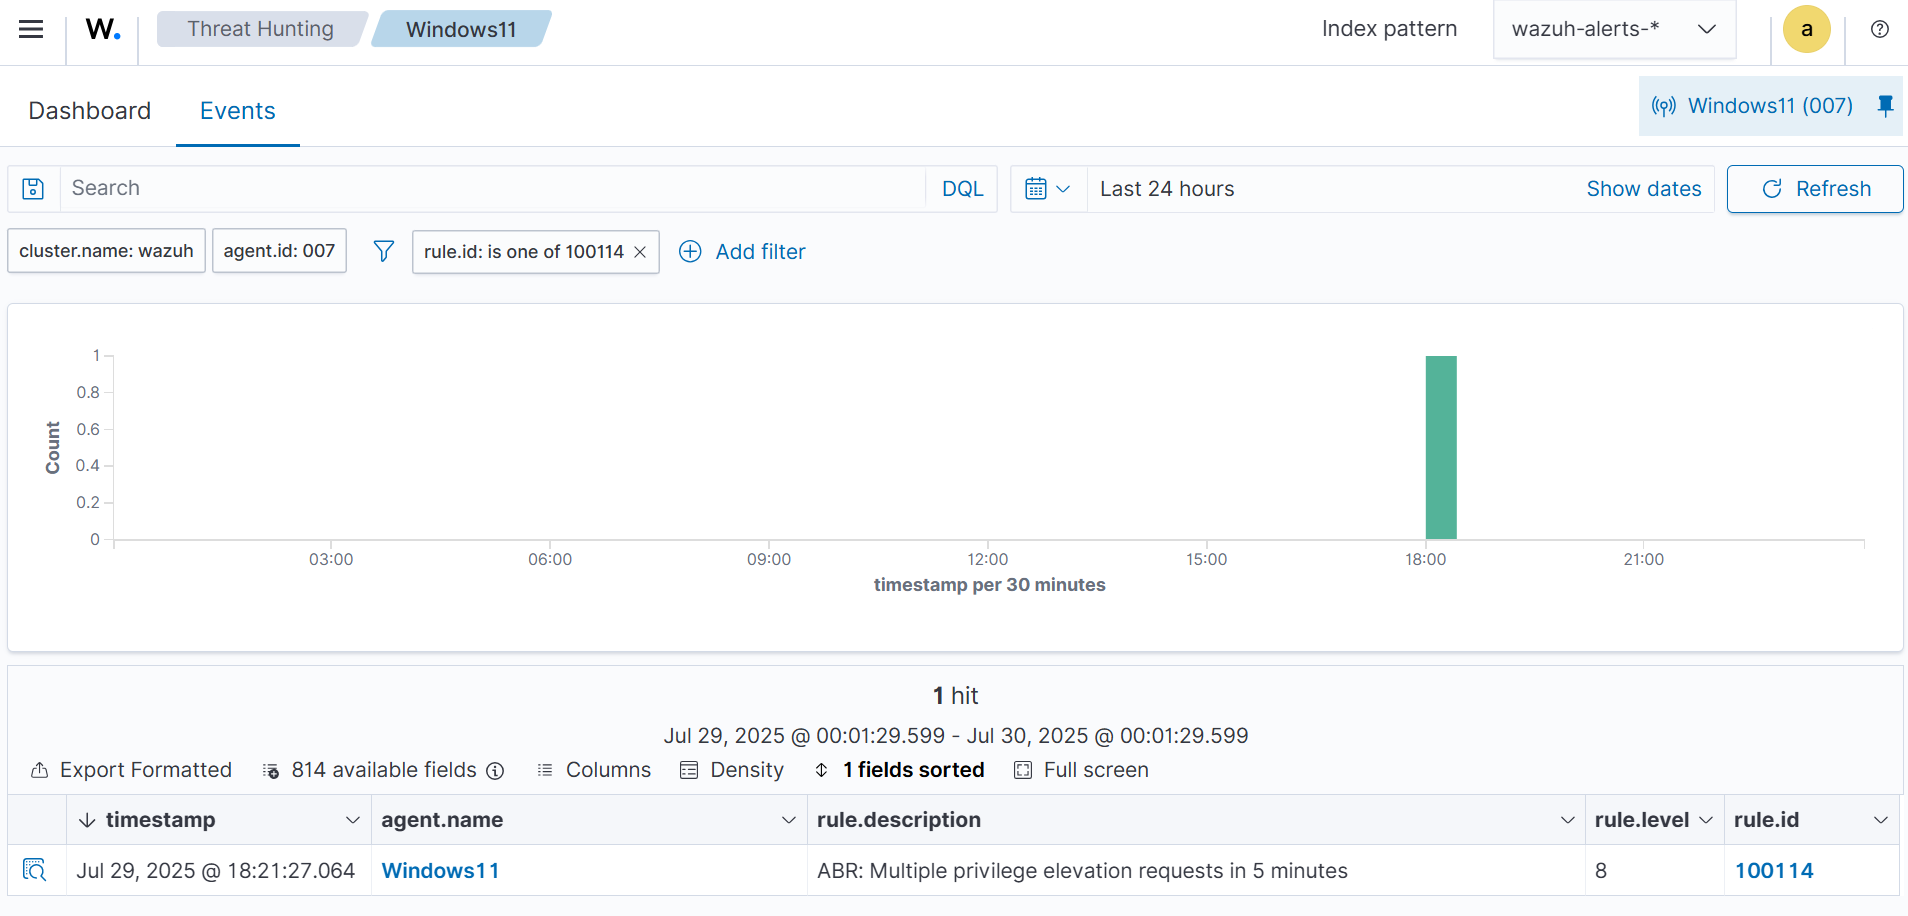Click the saved queries disk icon

click(34, 189)
